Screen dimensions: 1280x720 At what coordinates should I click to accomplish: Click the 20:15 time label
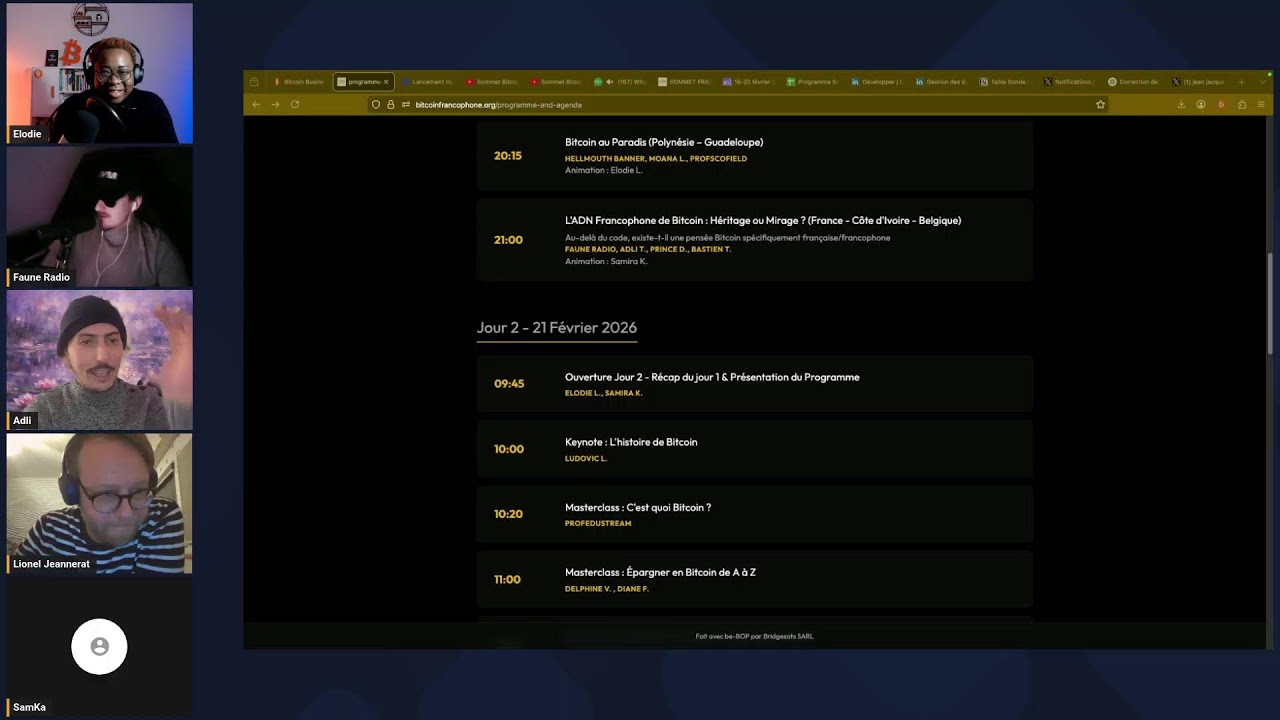coord(508,156)
